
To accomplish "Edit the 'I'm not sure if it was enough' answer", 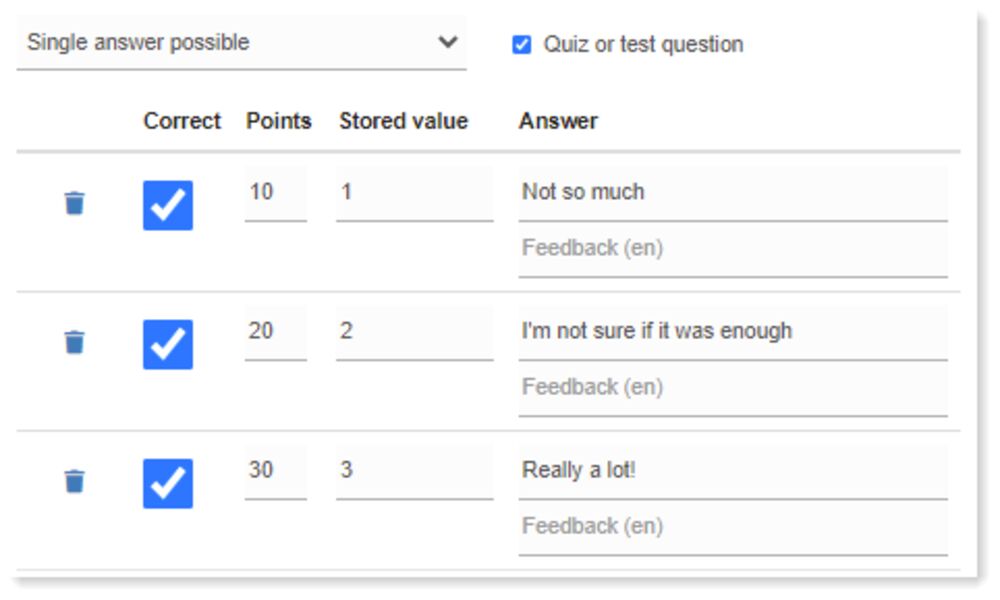I will (732, 331).
